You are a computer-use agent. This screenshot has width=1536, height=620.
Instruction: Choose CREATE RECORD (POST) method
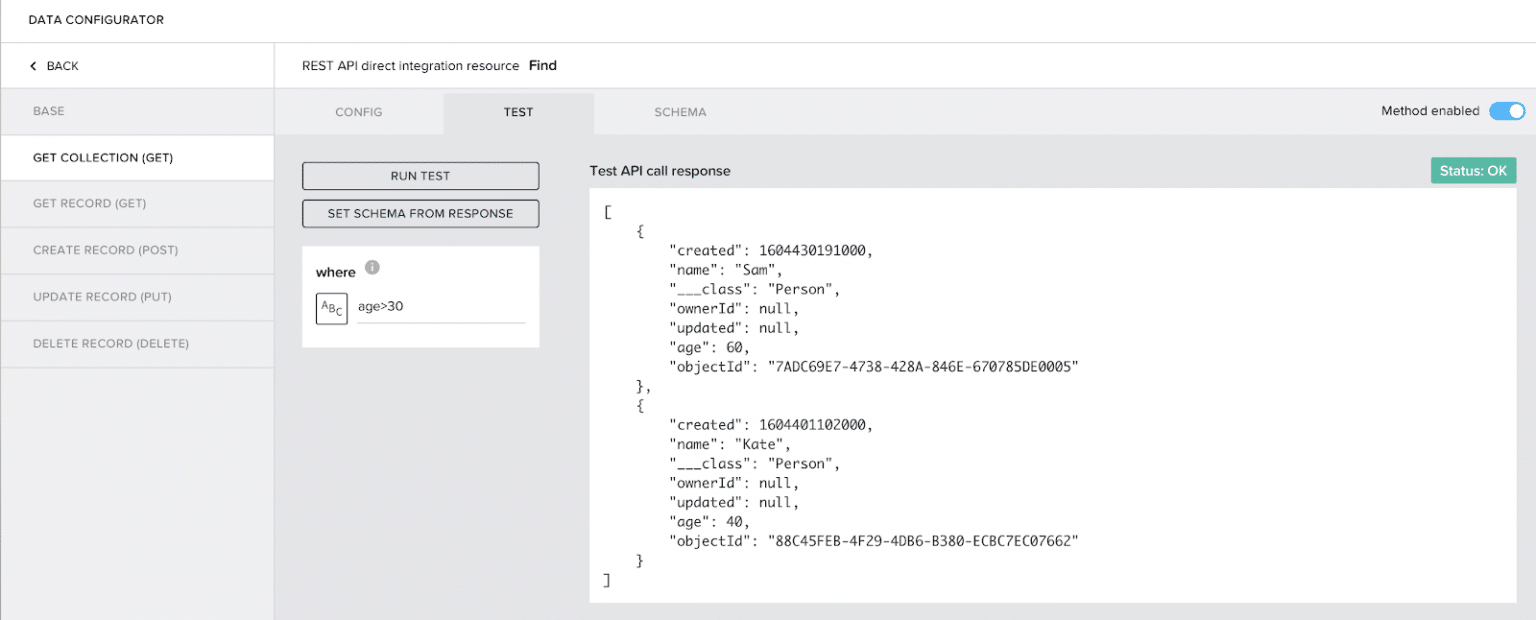pos(105,250)
